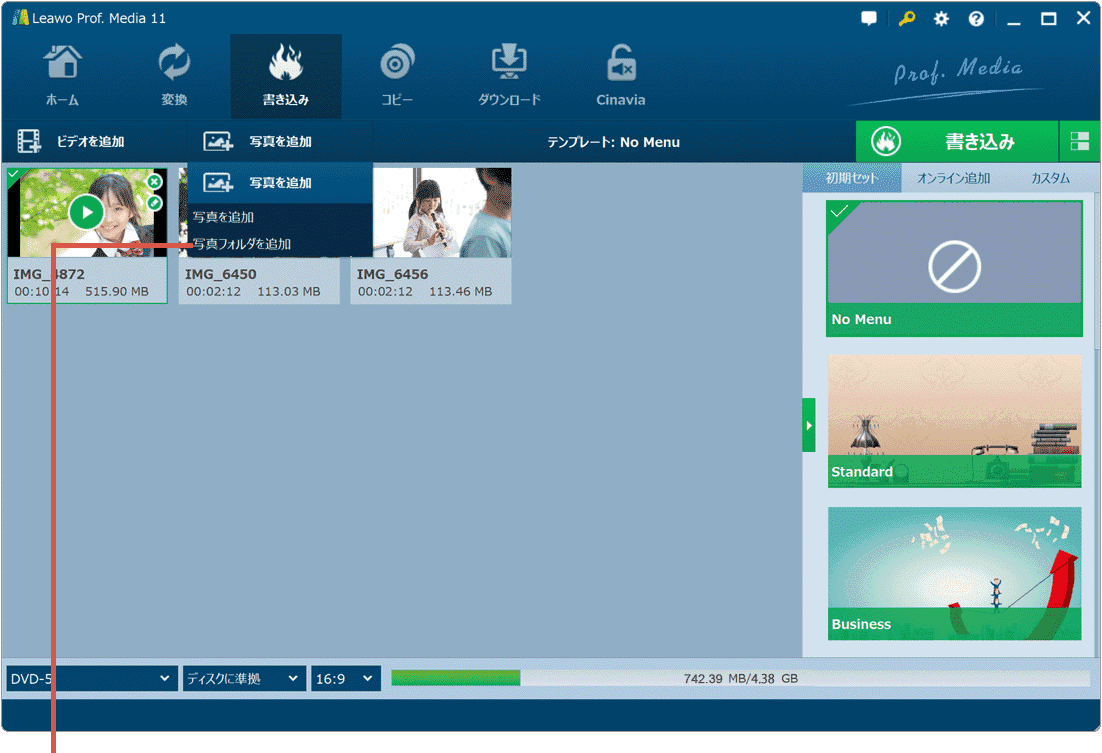Image resolution: width=1102 pixels, height=753 pixels.
Task: Click the key registration icon
Action: (x=907, y=19)
